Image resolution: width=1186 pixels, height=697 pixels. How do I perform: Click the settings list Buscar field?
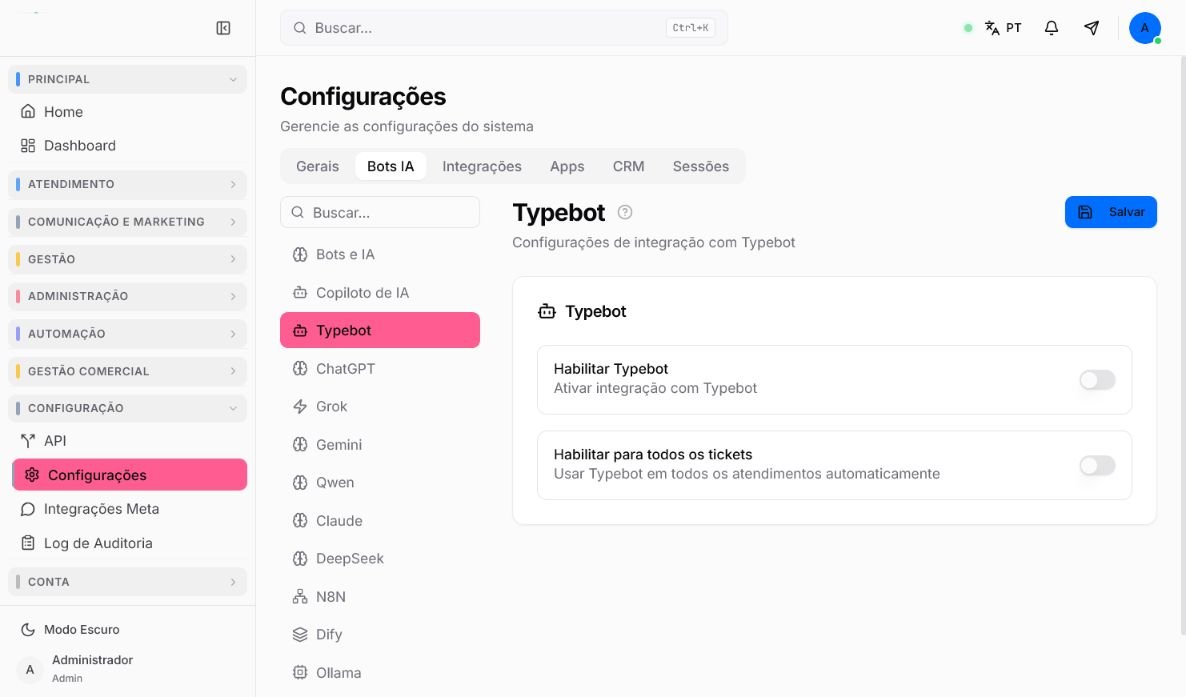380,213
